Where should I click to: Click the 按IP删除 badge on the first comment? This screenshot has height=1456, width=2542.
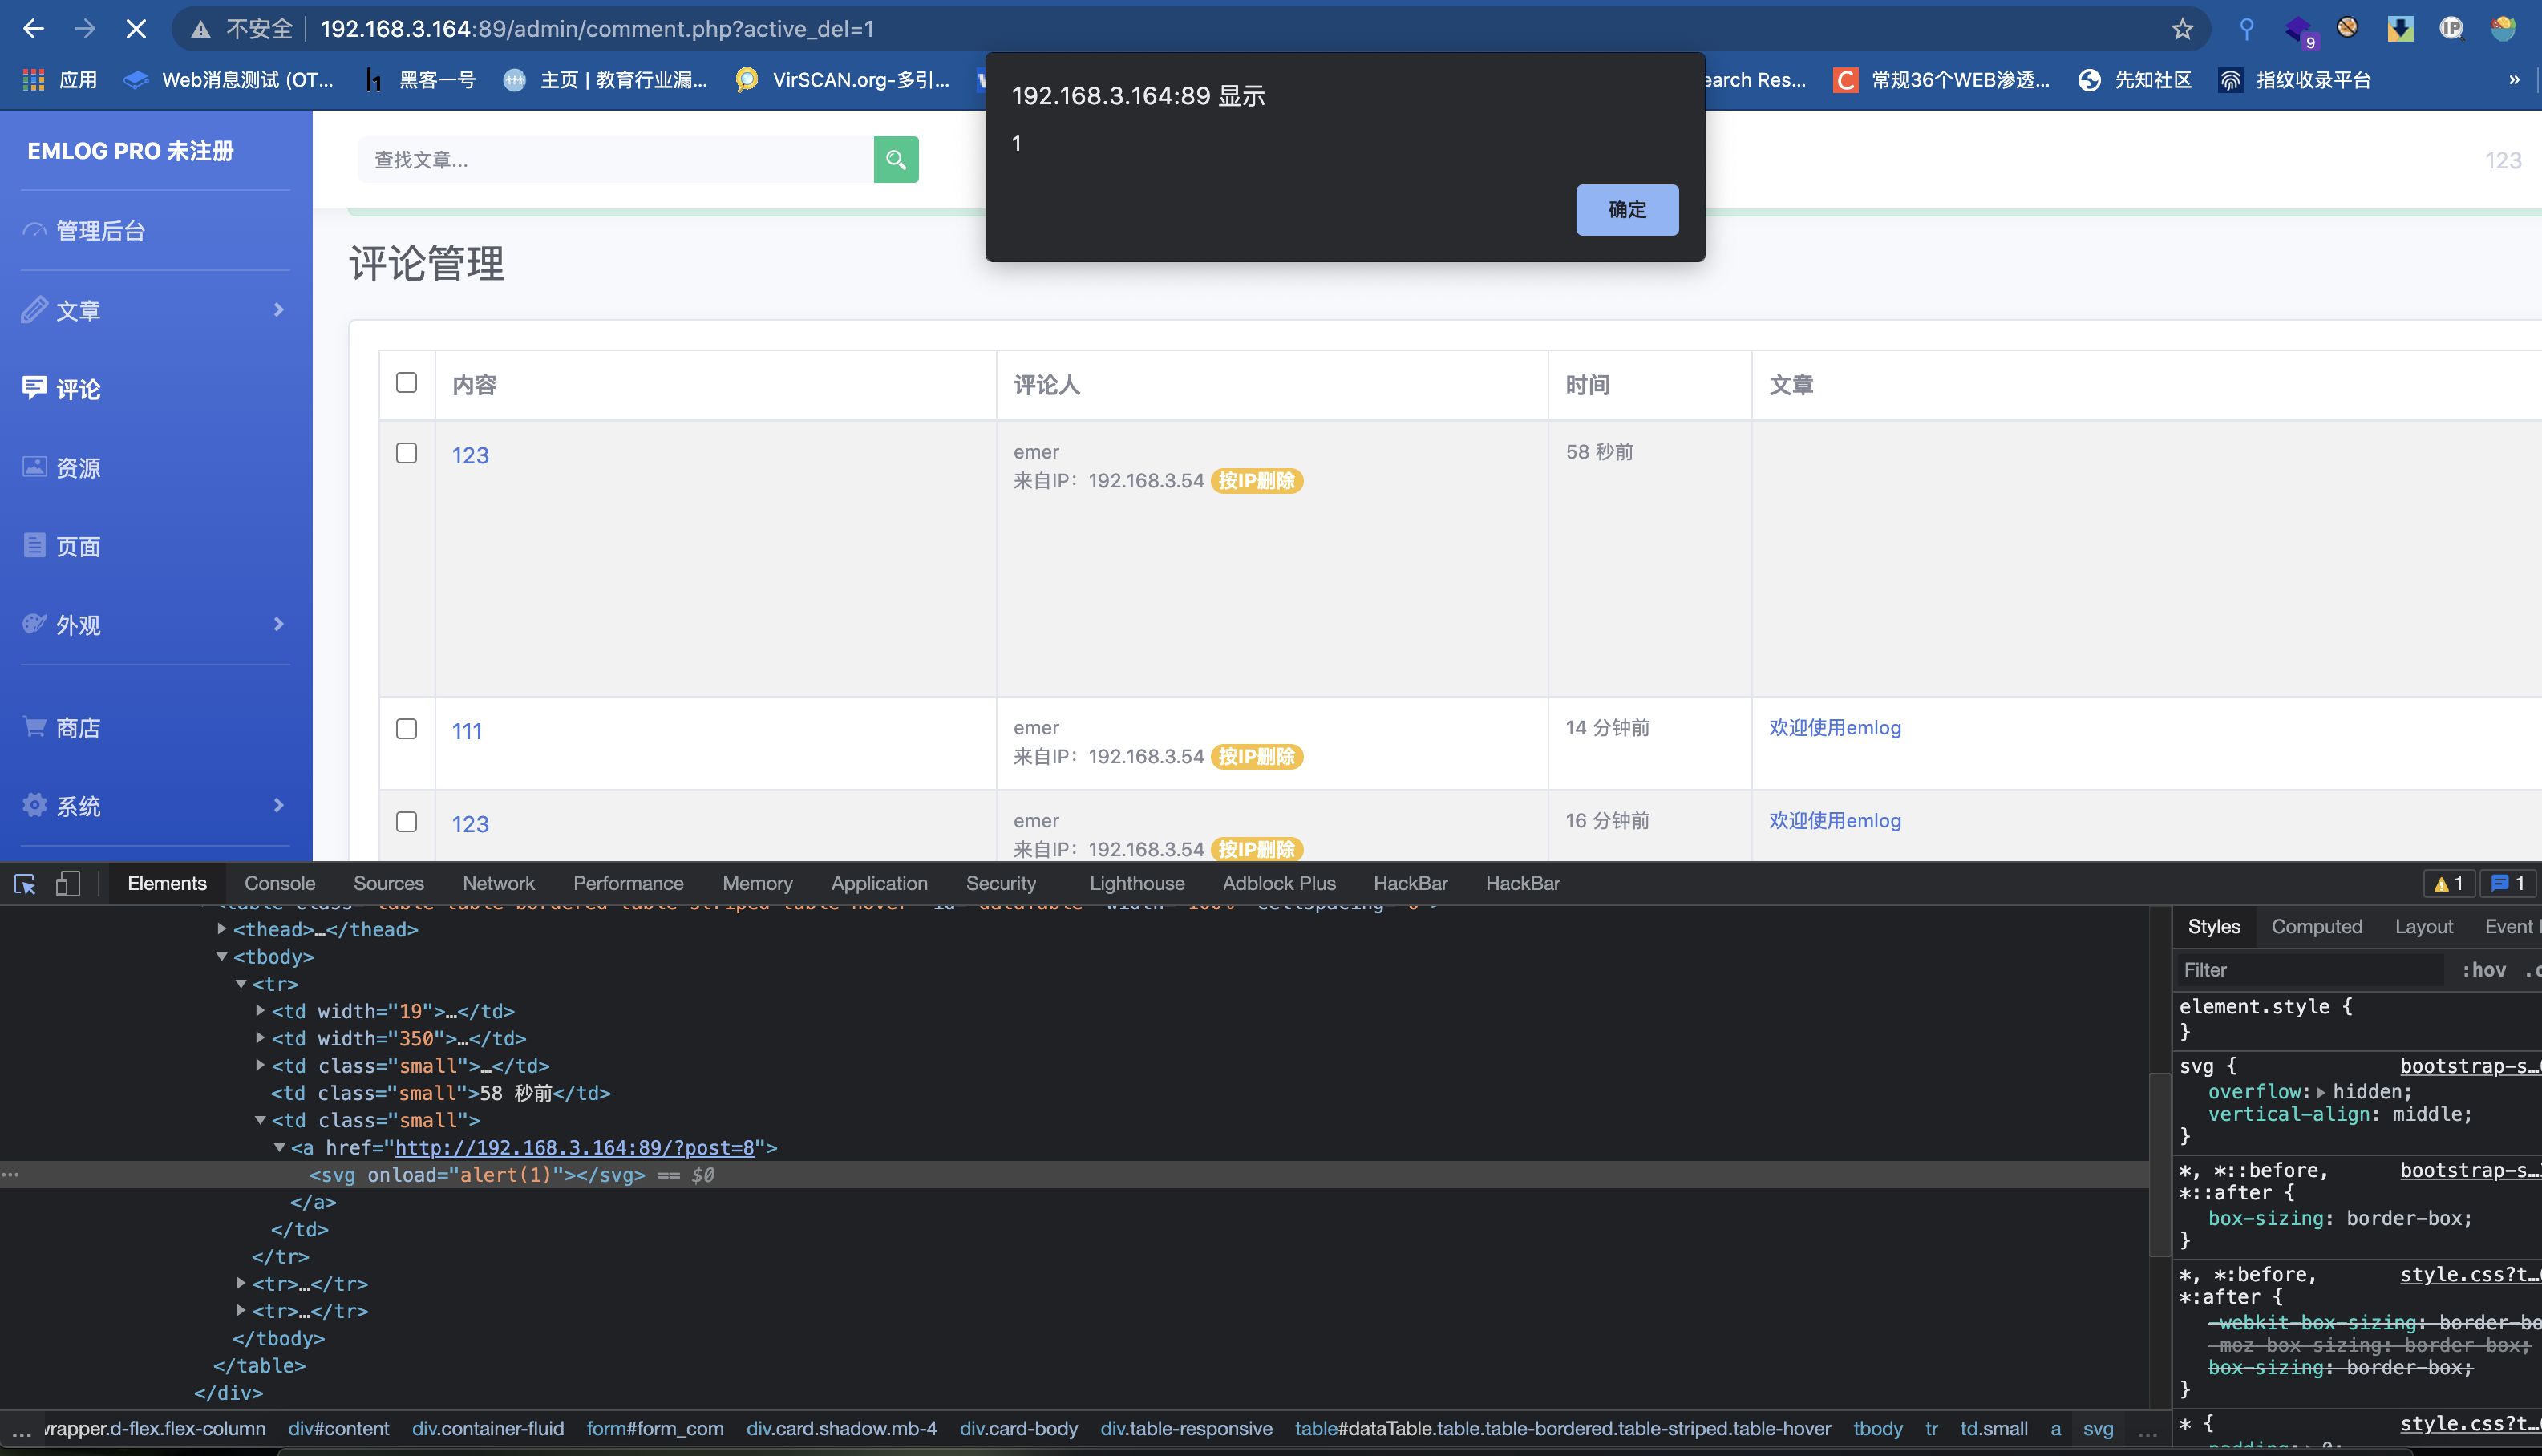pos(1256,481)
